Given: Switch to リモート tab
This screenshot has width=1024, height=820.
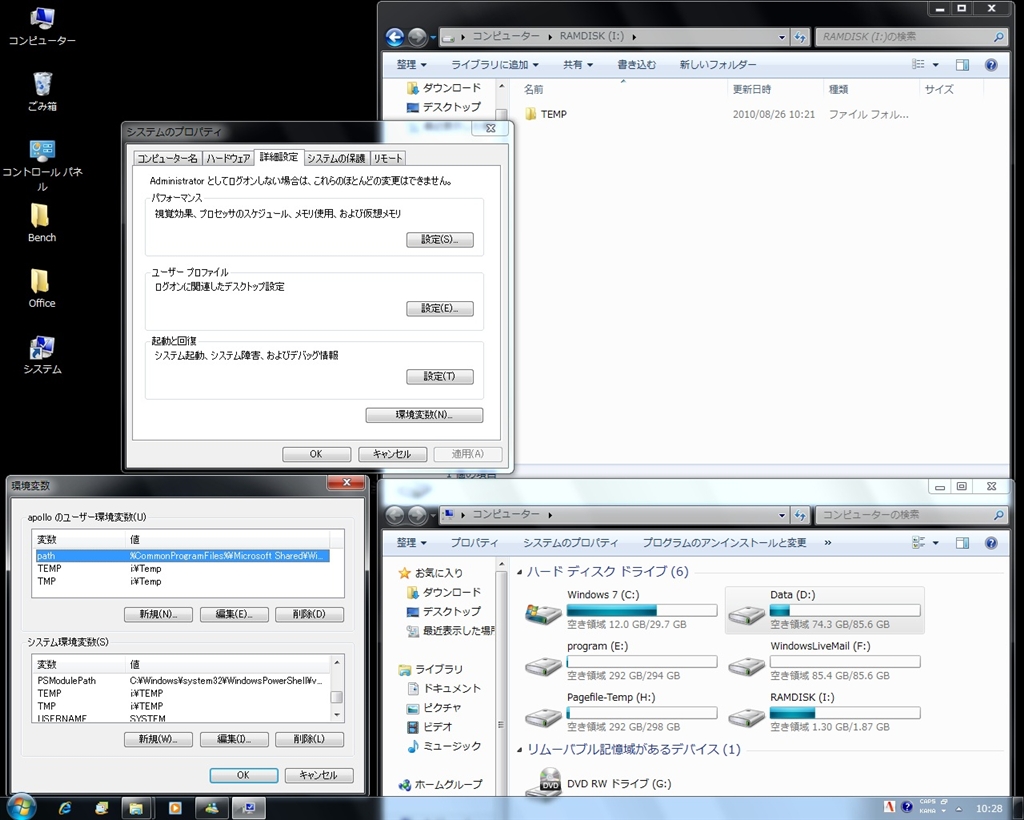Looking at the screenshot, I should 388,158.
